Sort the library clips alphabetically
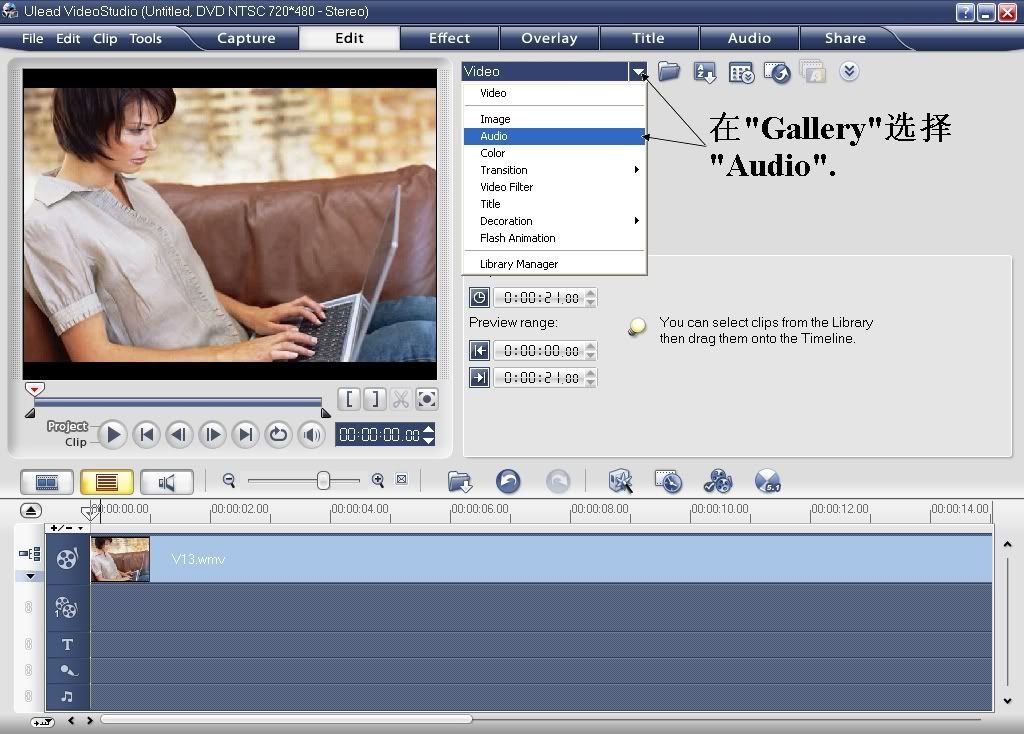 705,72
